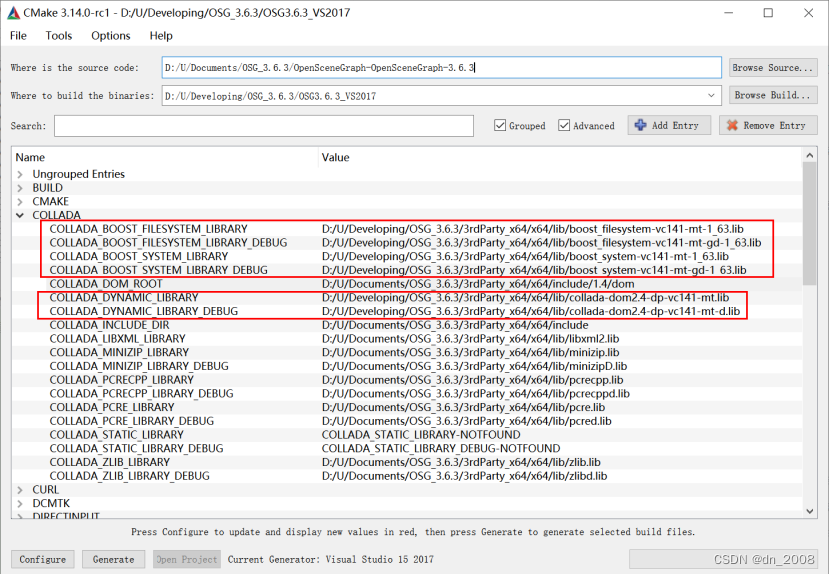Click the Name column header
The image size is (830, 575).
30,157
